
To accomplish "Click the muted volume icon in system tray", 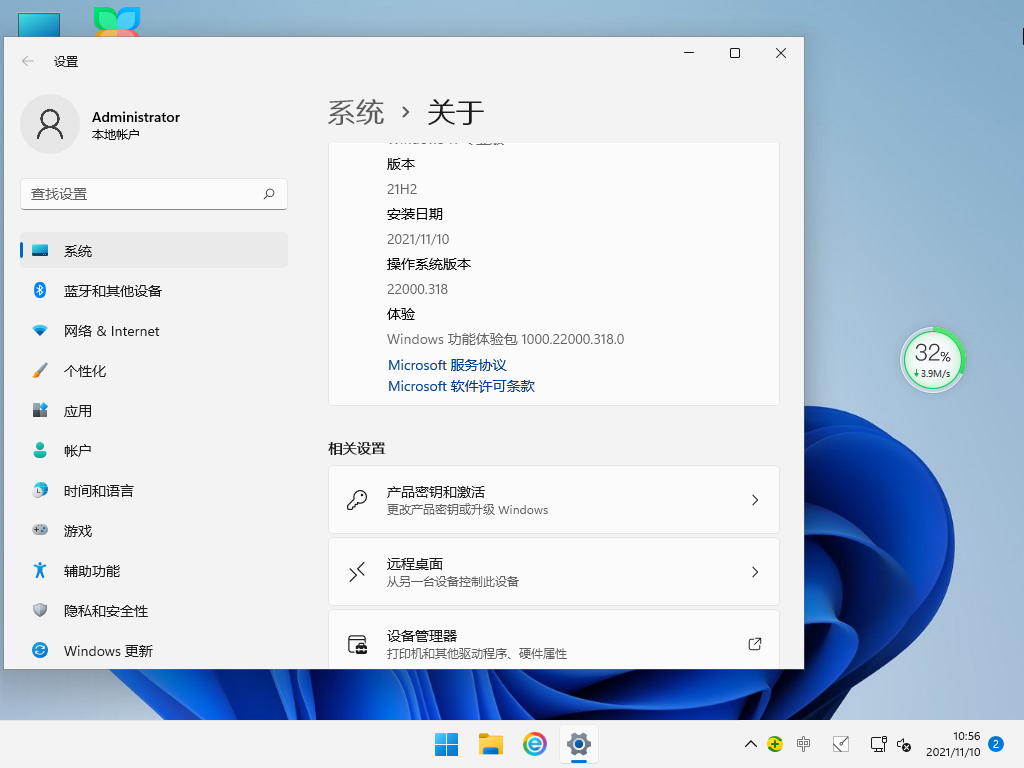I will [x=904, y=747].
